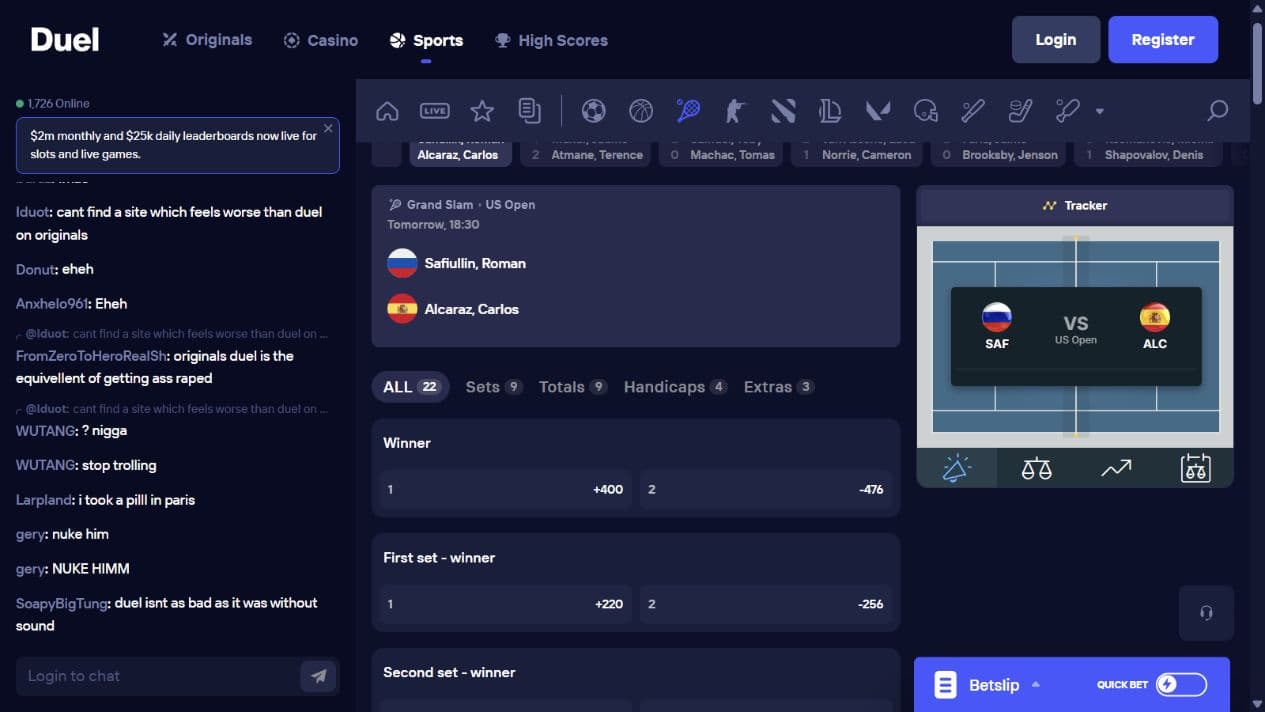Viewport: 1265px width, 712px height.
Task: Open tracker head-to-head scales icon
Action: click(x=1036, y=468)
